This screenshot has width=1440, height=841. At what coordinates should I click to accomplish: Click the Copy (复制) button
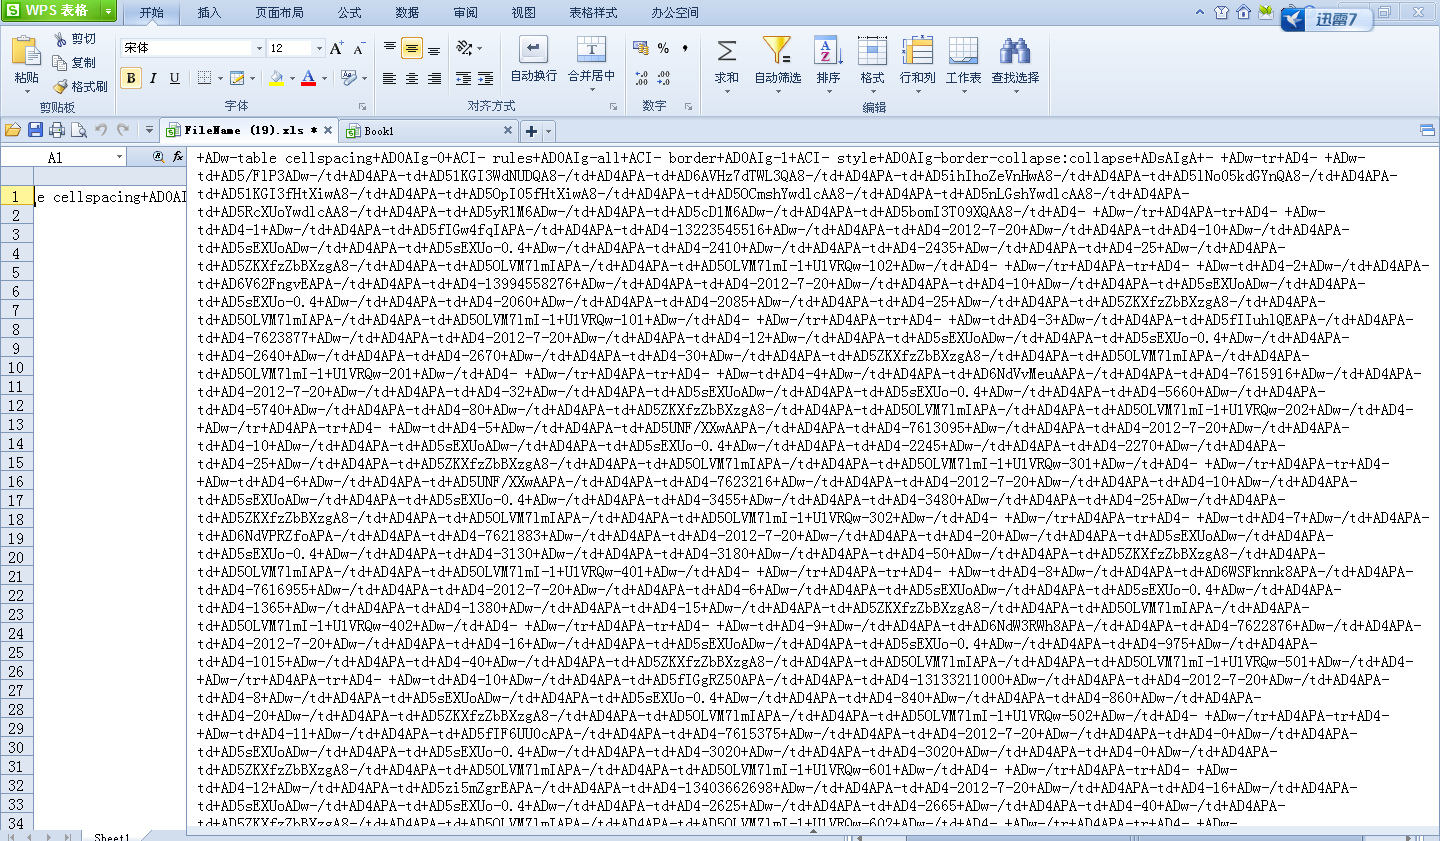point(75,63)
